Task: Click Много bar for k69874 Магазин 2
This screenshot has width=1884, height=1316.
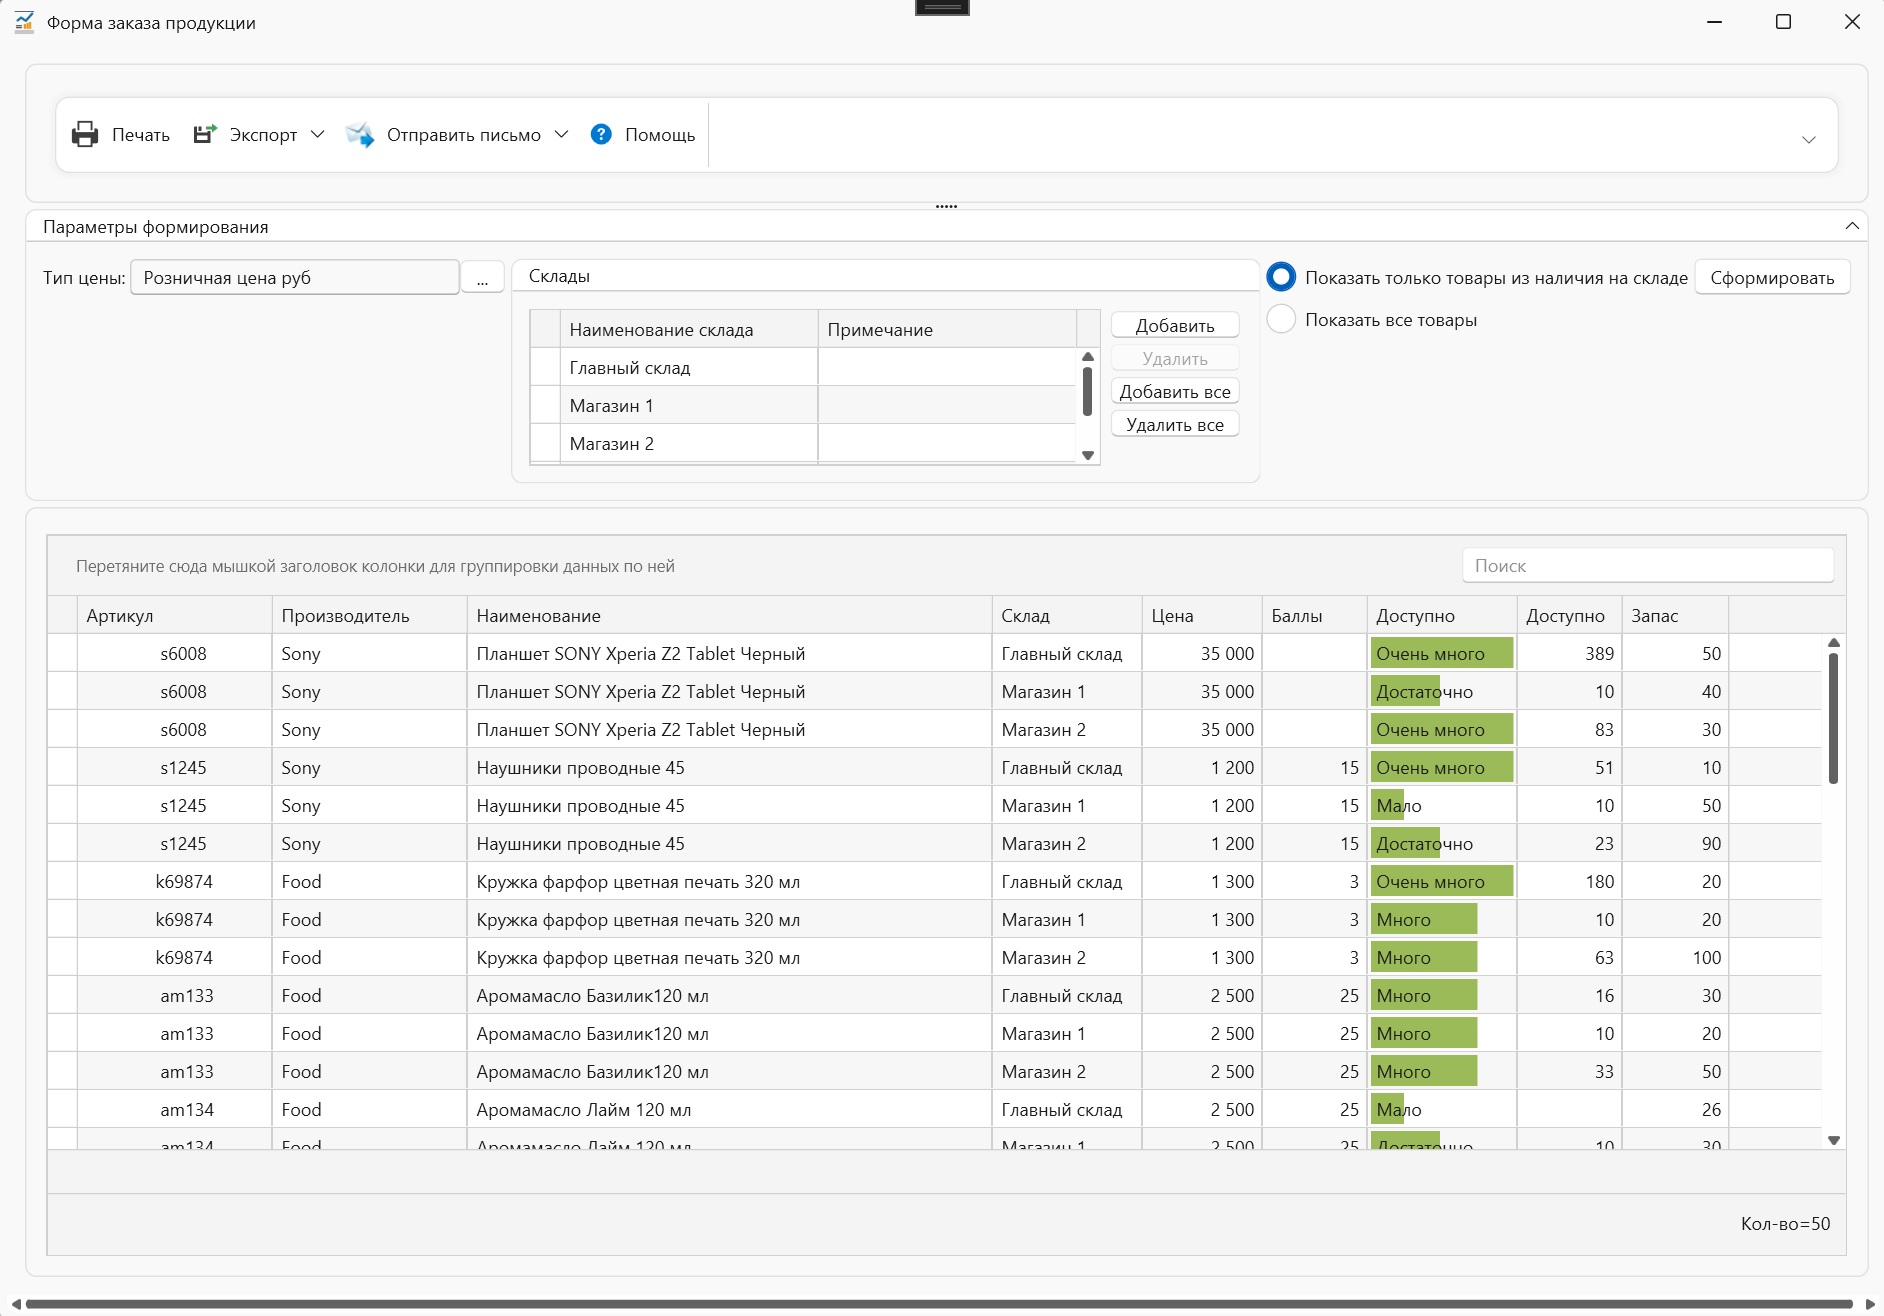Action: click(x=1424, y=957)
